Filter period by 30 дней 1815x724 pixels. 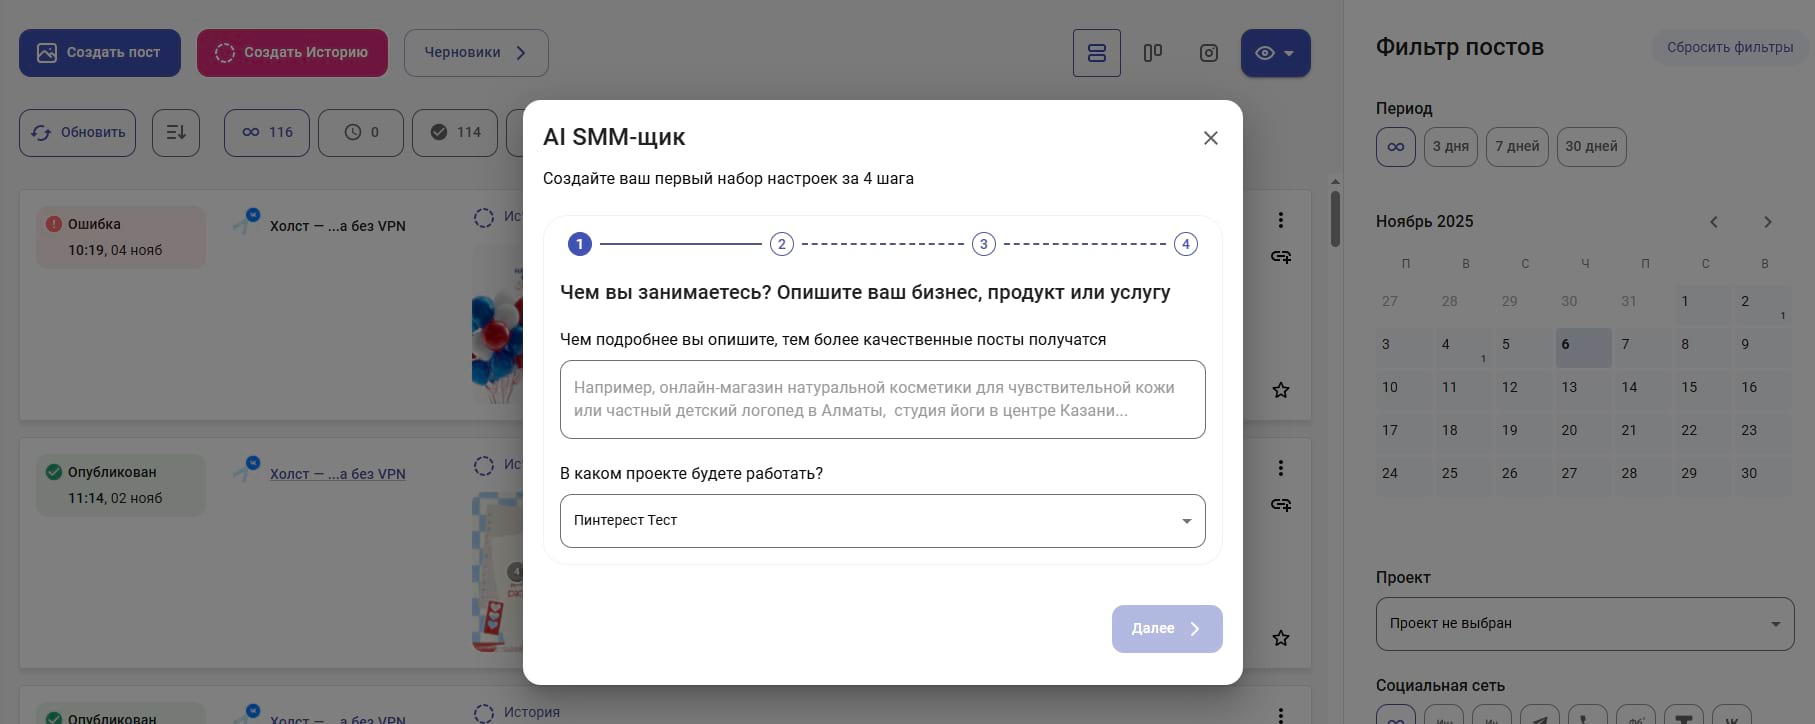(1590, 147)
